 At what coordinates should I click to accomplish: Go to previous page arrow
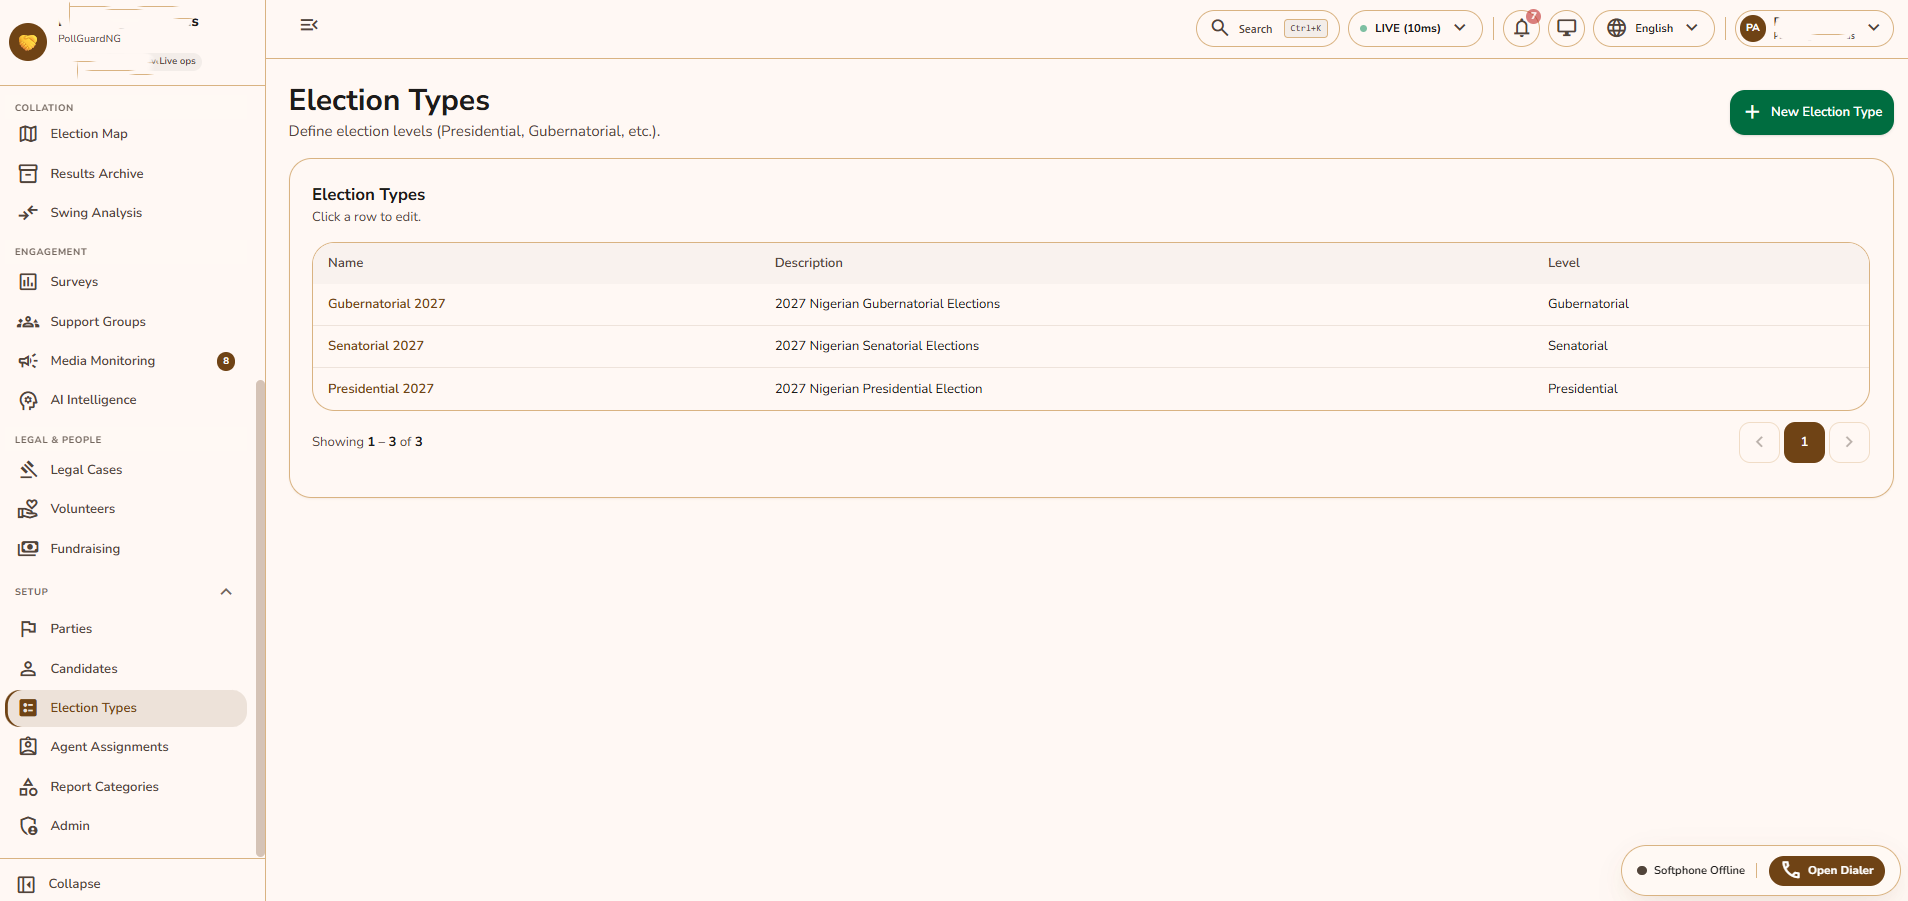click(x=1759, y=442)
